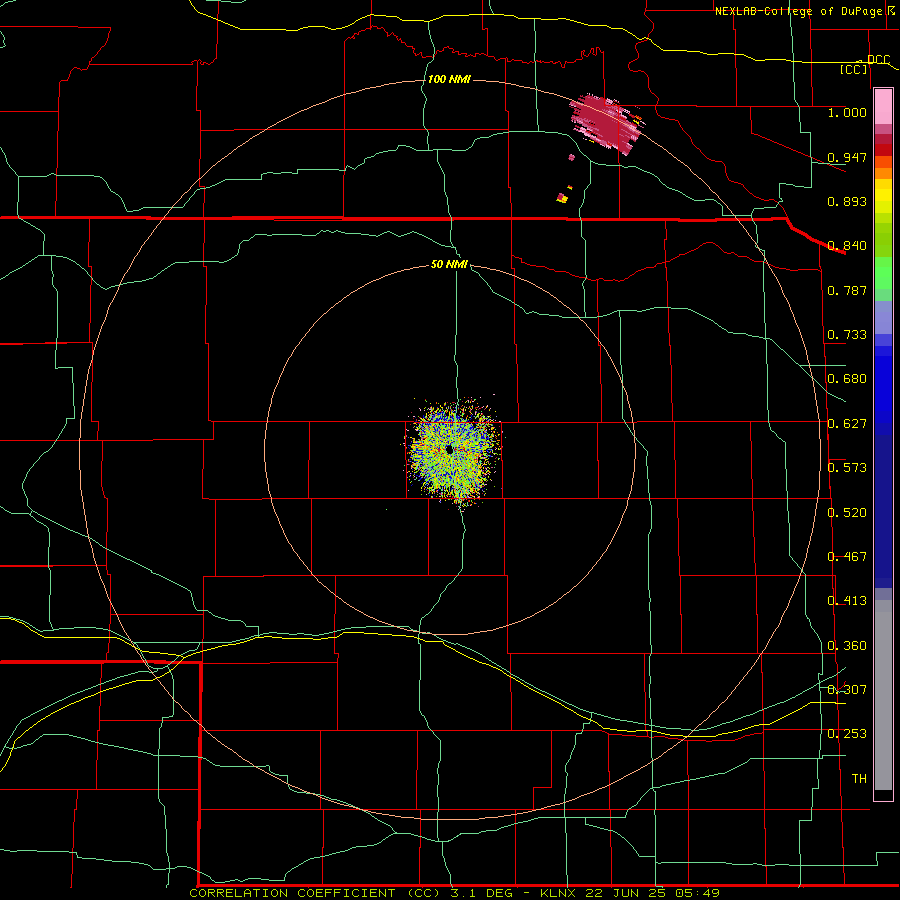Image resolution: width=900 pixels, height=900 pixels.
Task: Select the 0.467 scale value
Action: (847, 557)
